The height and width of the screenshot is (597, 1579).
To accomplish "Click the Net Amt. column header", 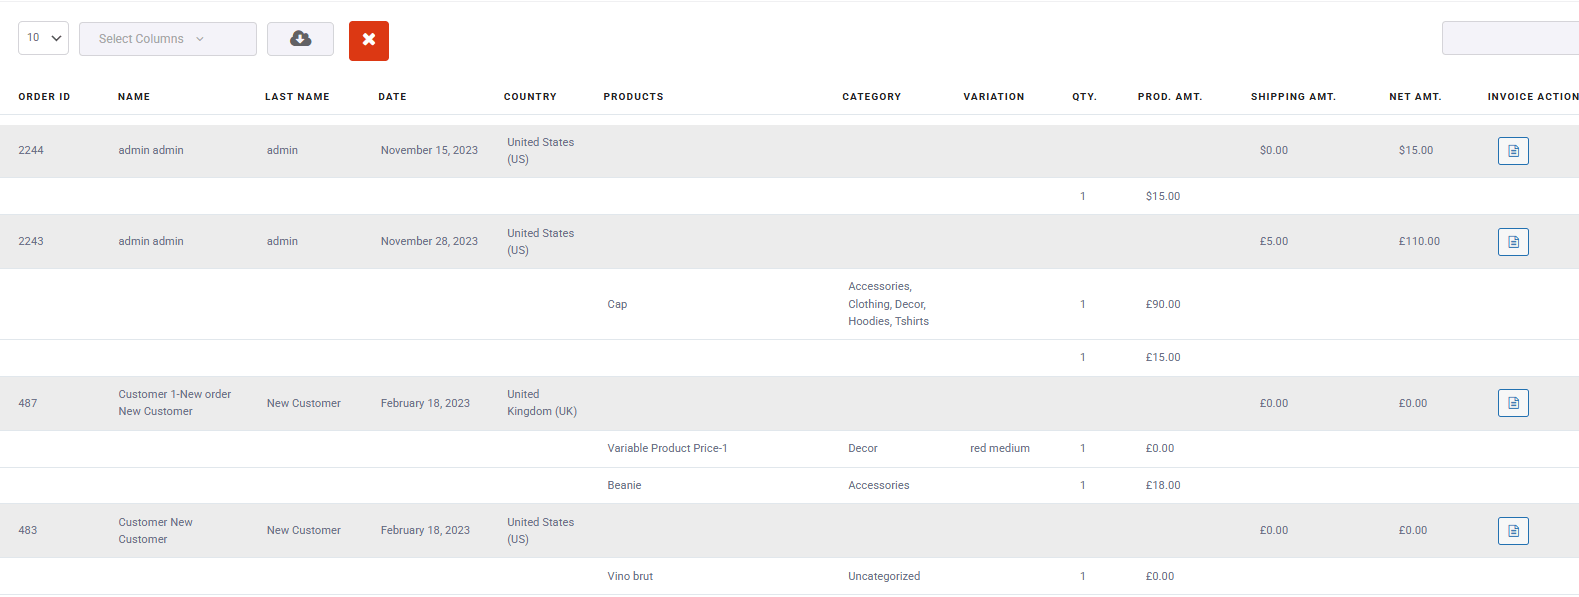I will click(x=1414, y=97).
